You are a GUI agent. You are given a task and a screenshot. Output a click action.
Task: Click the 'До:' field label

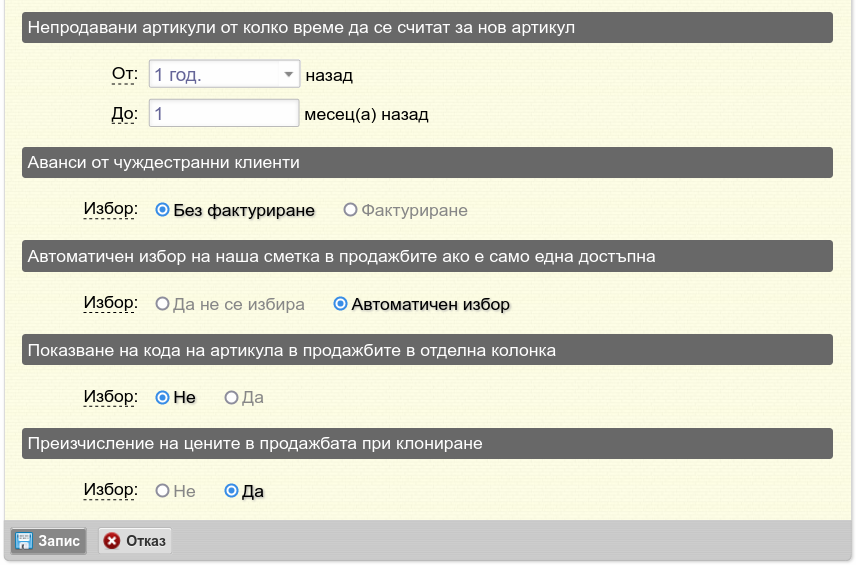[124, 113]
